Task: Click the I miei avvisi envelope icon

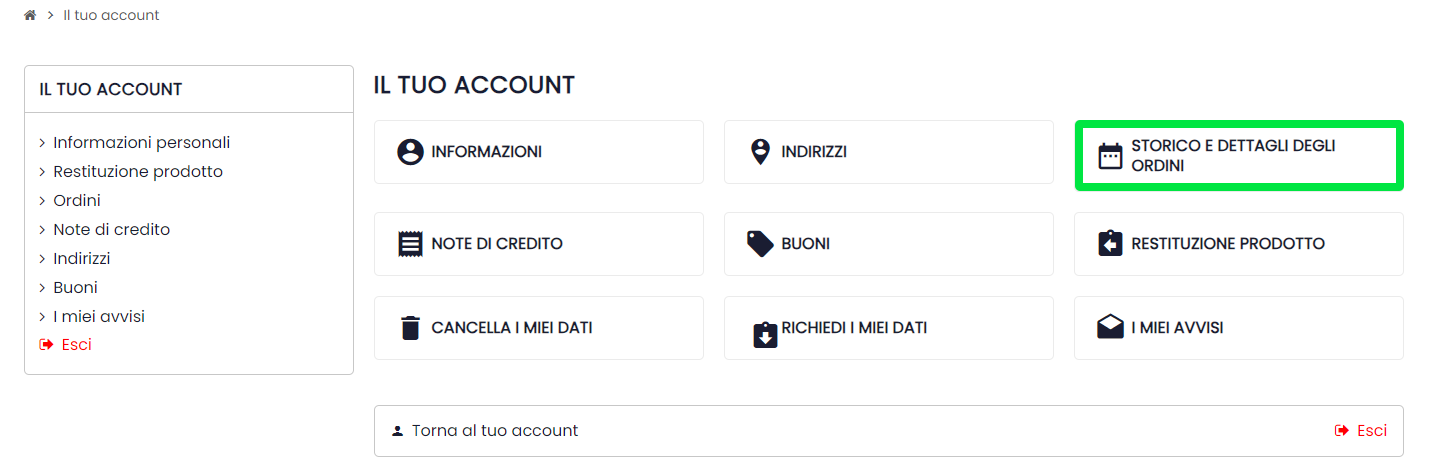Action: 1110,328
